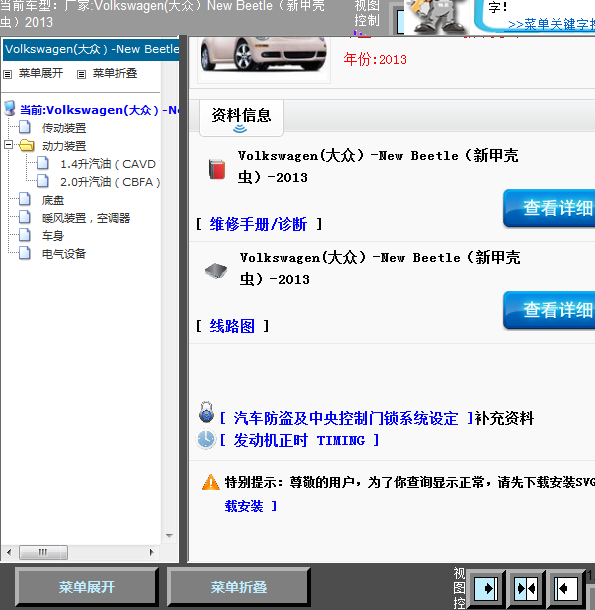Click the repair manual title Volkswagen-New Beetle-2013
The height and width of the screenshot is (610, 595).
click(x=378, y=166)
